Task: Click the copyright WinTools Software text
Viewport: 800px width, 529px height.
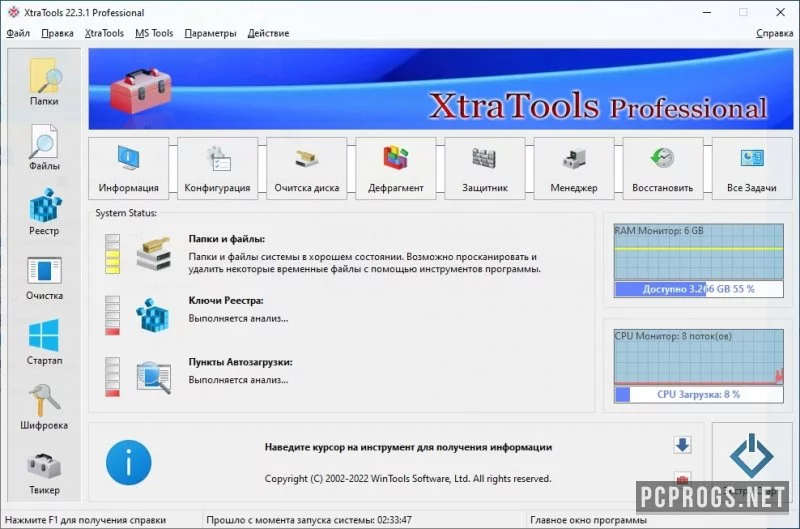Action: (408, 478)
